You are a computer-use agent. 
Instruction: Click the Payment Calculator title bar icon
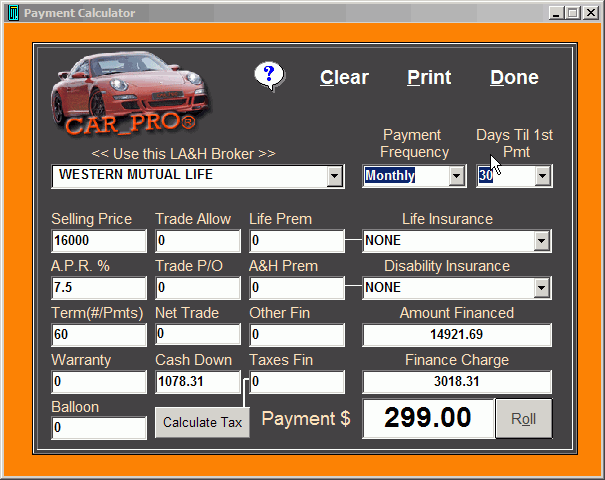pyautogui.click(x=13, y=13)
